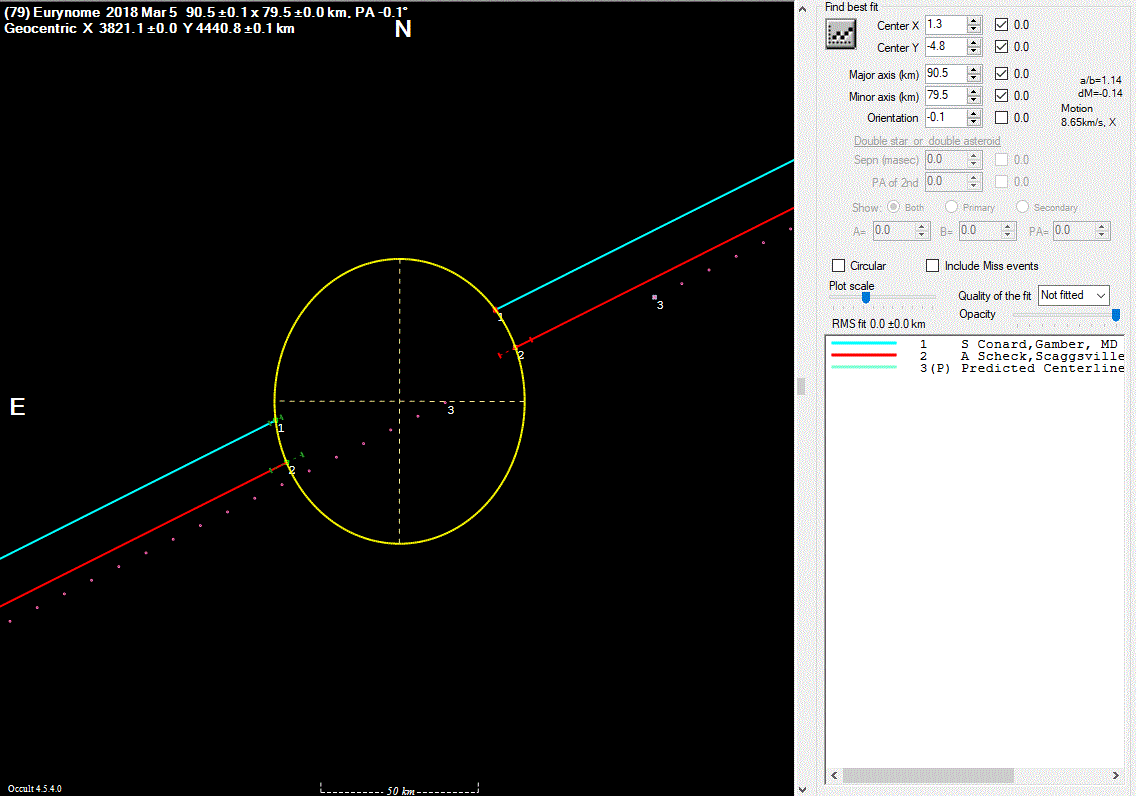Uncheck the Minor axis fit checkbox
Screen dimensions: 1136x796
point(1001,95)
